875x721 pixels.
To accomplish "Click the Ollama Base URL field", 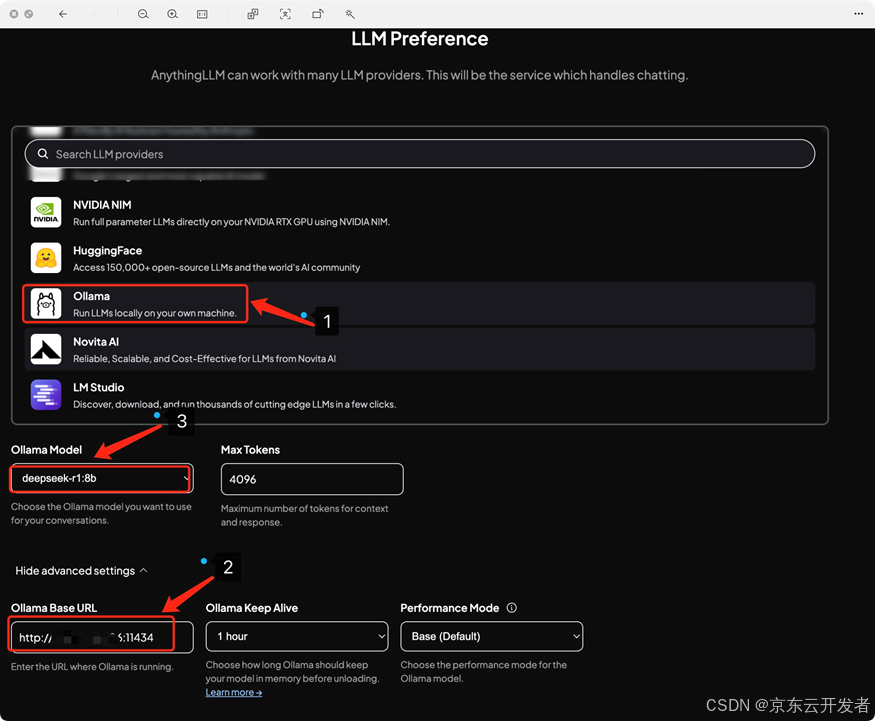I will 102,637.
